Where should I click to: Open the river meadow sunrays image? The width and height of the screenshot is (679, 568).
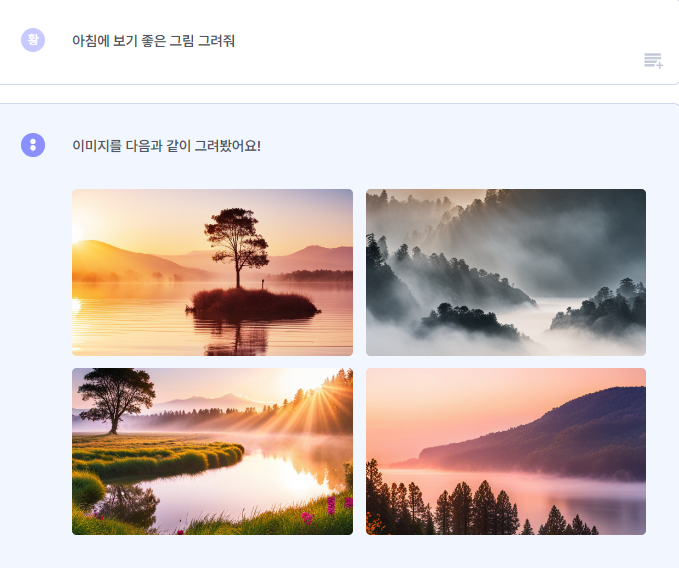pyautogui.click(x=212, y=452)
